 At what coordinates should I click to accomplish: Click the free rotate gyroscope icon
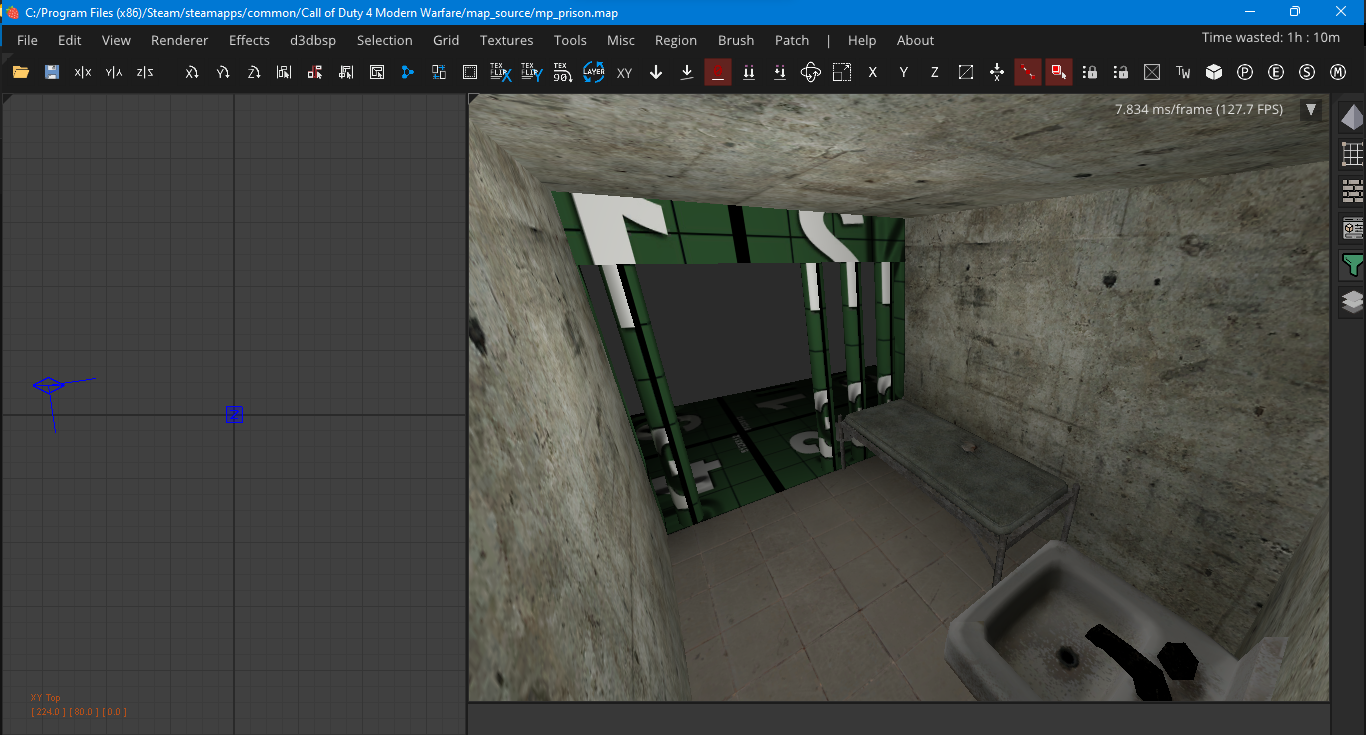[x=811, y=72]
